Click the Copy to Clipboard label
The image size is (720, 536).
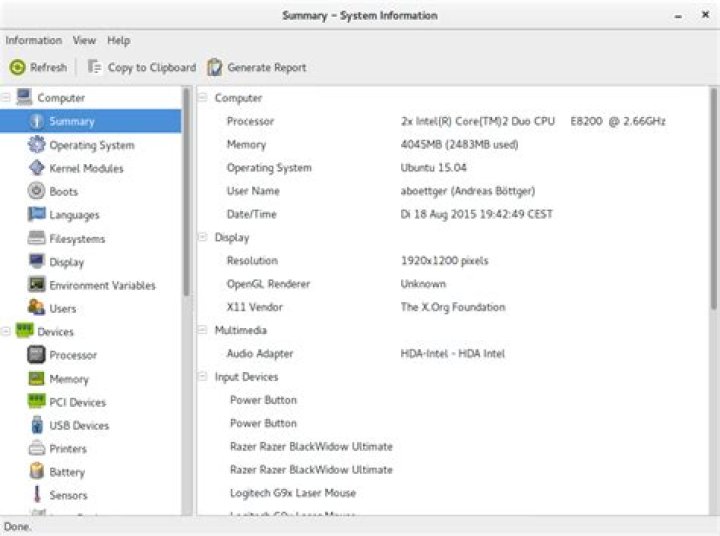[x=152, y=68]
